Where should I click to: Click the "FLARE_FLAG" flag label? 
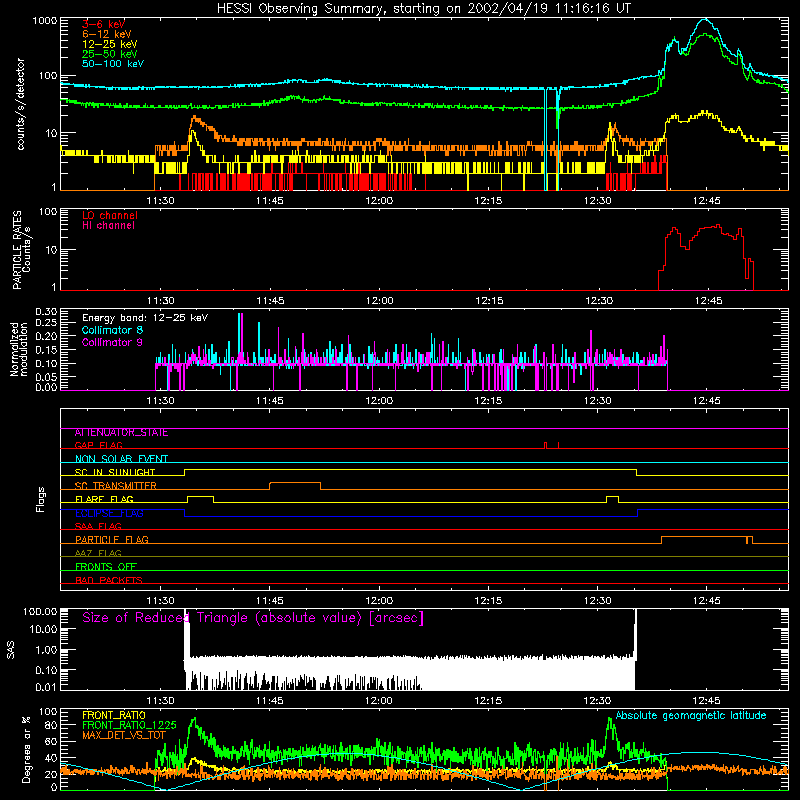[x=104, y=499]
